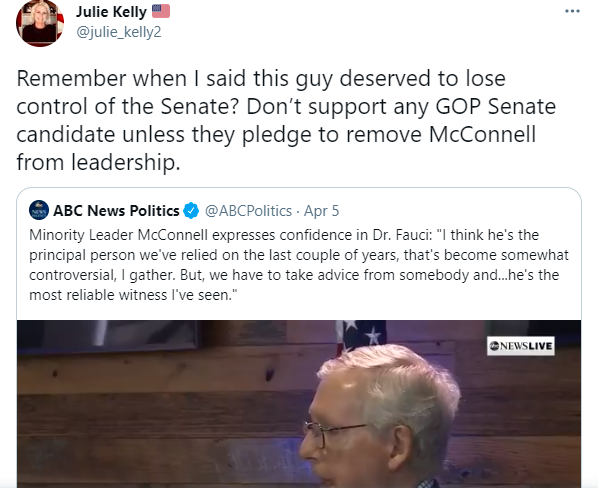Visit the @julie_kelly2 handle
The image size is (598, 488).
pos(119,32)
